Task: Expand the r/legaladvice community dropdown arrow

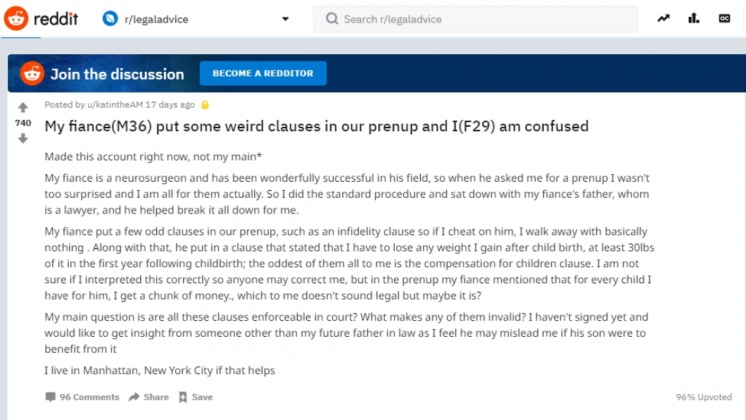Action: click(x=285, y=19)
